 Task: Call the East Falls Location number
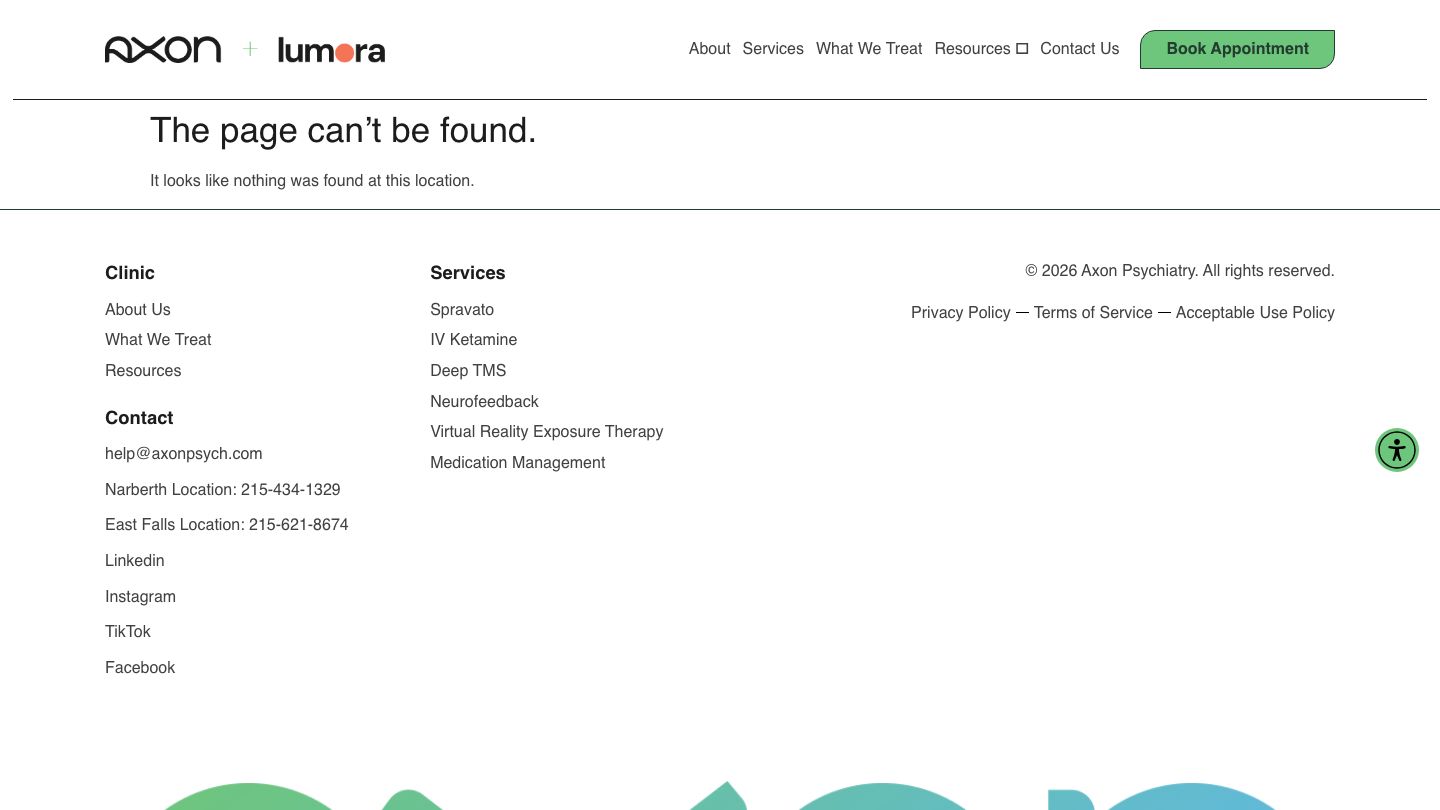pyautogui.click(x=226, y=525)
